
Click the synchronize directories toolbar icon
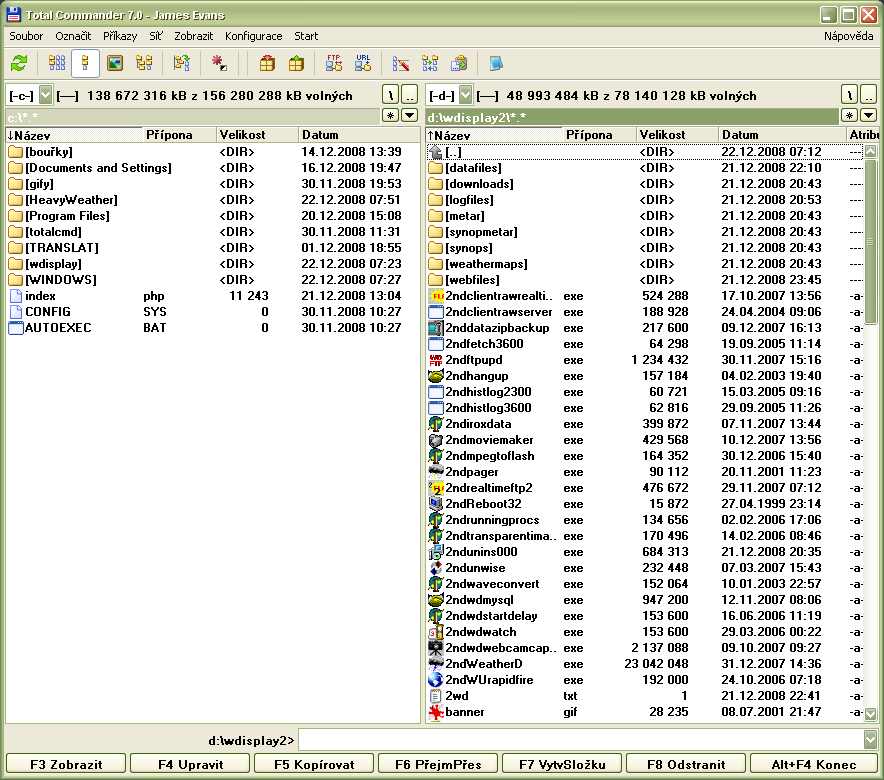pyautogui.click(x=430, y=63)
